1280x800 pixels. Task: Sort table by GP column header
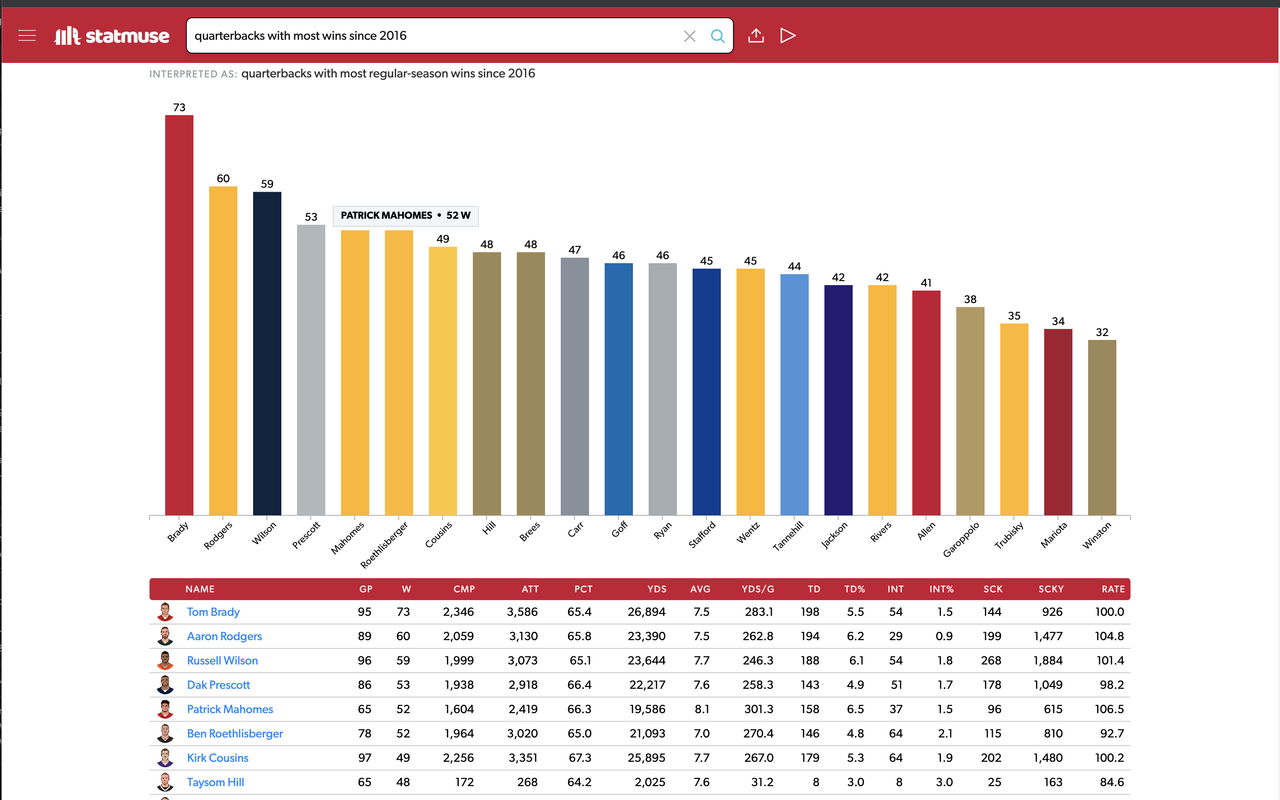click(x=364, y=589)
